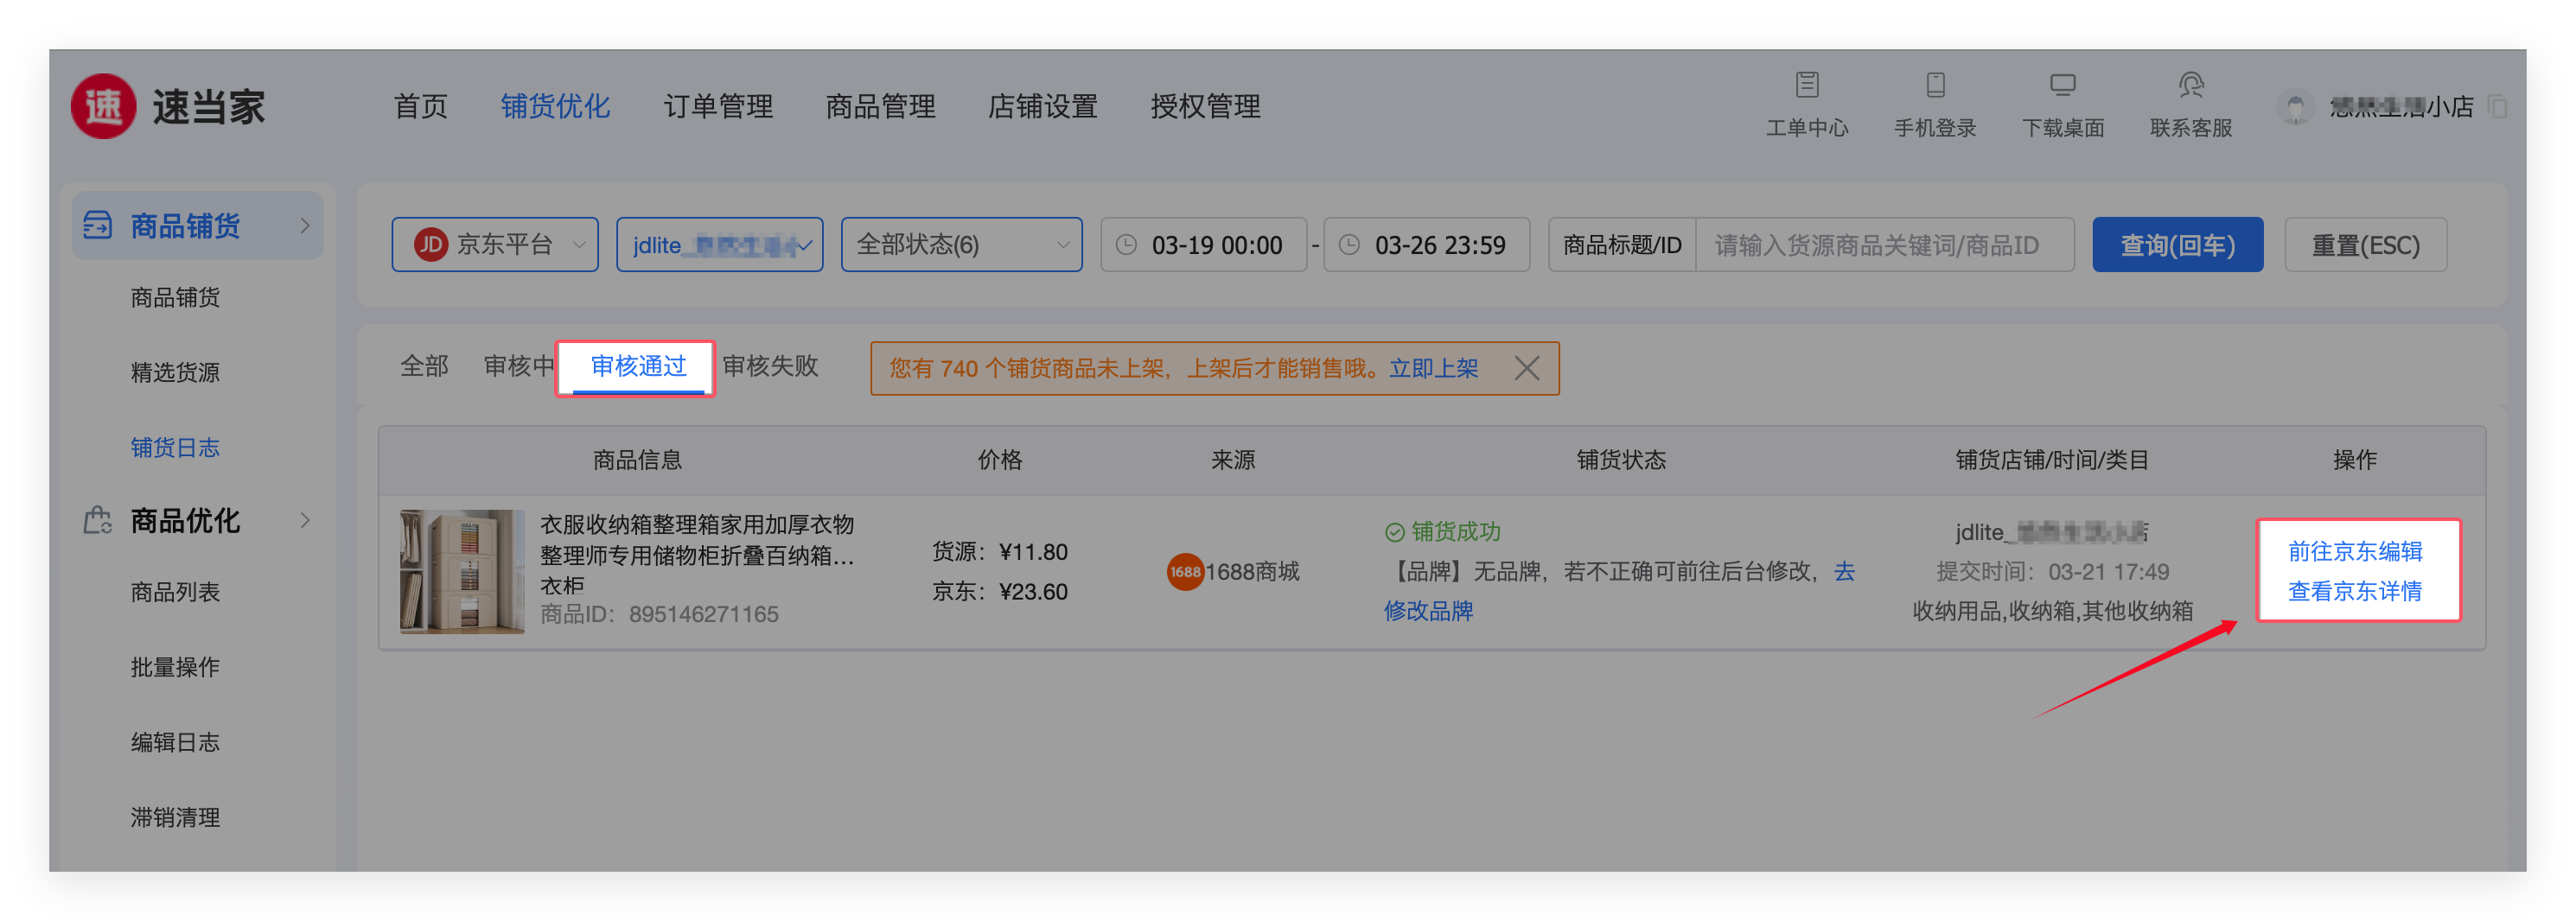2576x921 pixels.
Task: Click the 手机登录 phone icon
Action: pyautogui.click(x=1935, y=85)
